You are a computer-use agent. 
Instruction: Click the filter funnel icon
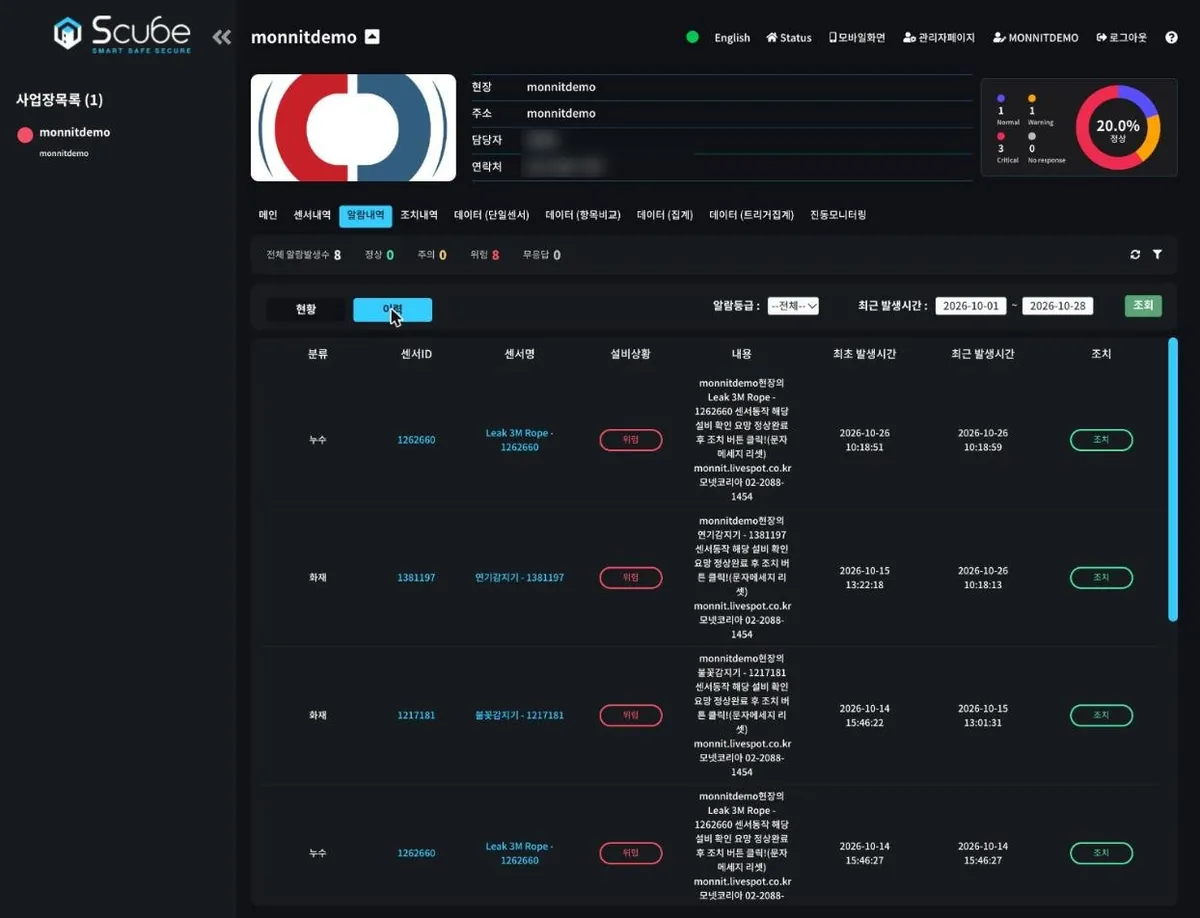1157,255
